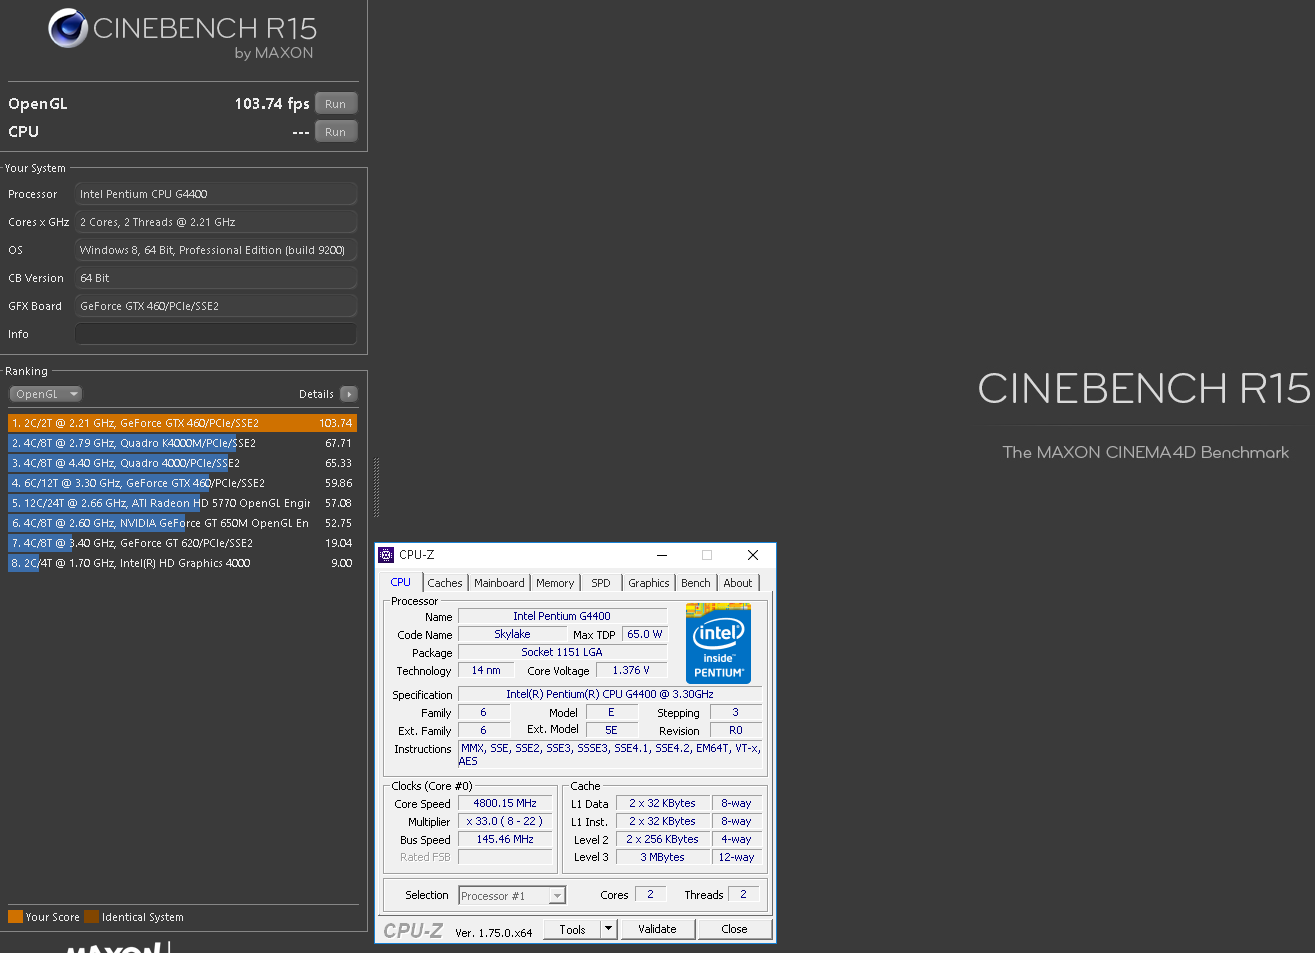Click the Validate button
The image size is (1315, 953).
pyautogui.click(x=657, y=929)
